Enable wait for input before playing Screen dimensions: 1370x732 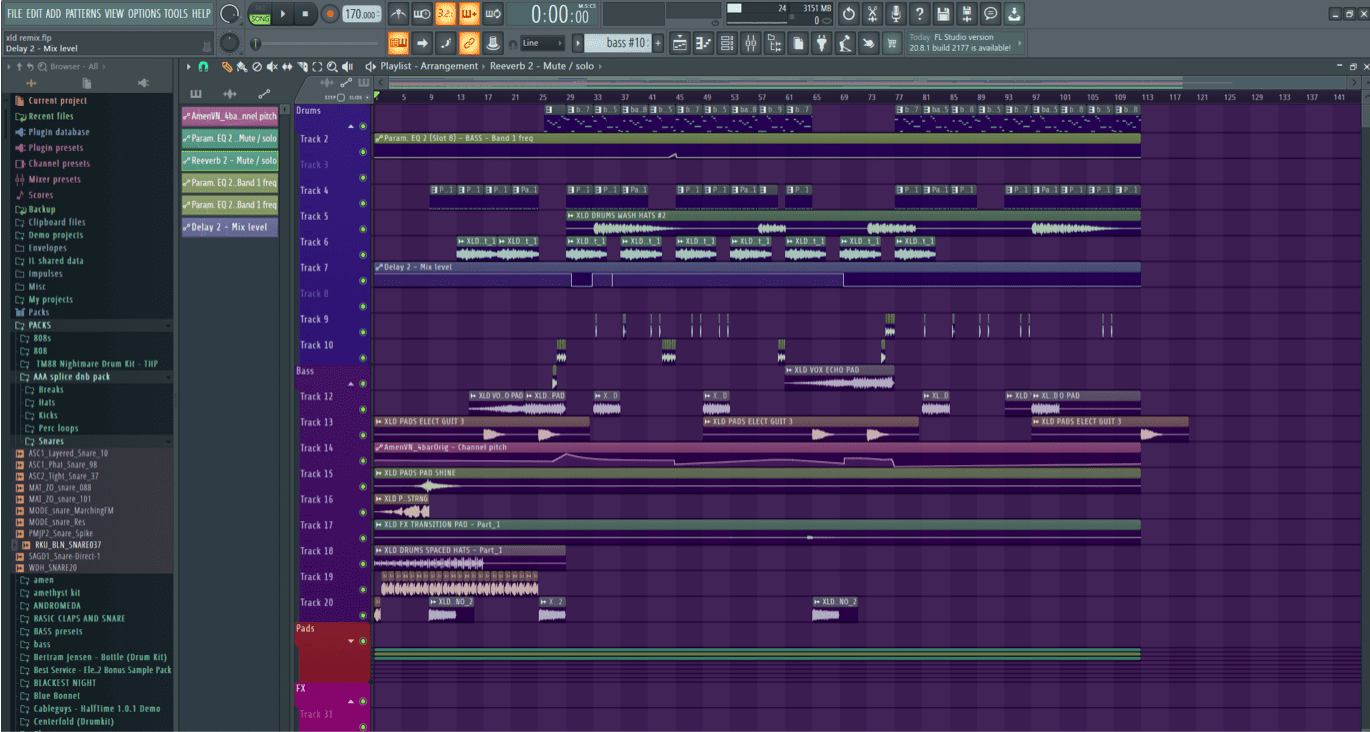click(x=421, y=14)
